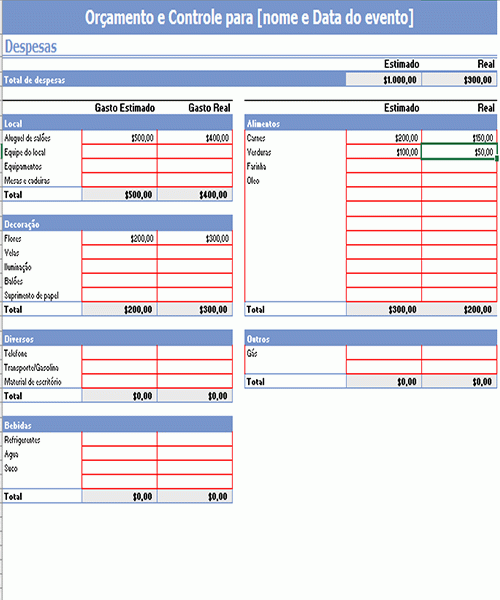
Task: Select the Aluguel de salões estimated cost cell
Action: (119, 137)
